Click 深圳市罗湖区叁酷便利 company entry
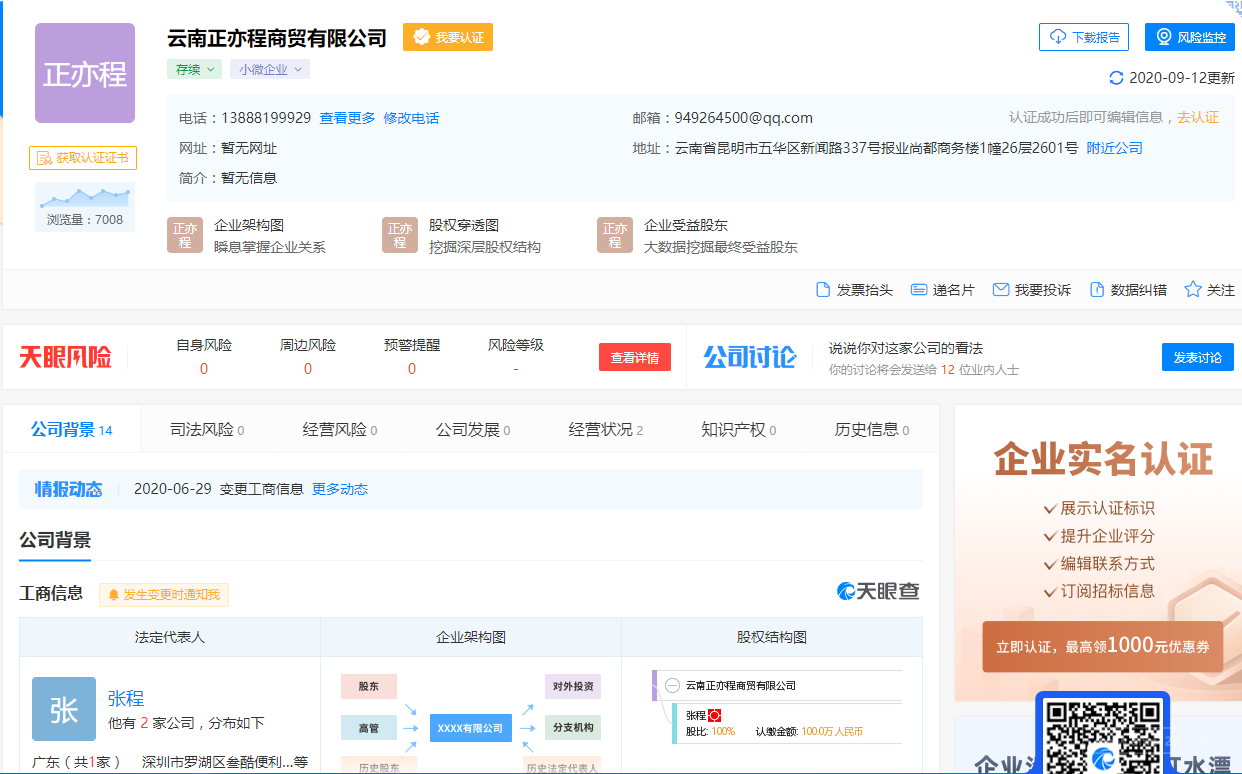 tap(225, 762)
